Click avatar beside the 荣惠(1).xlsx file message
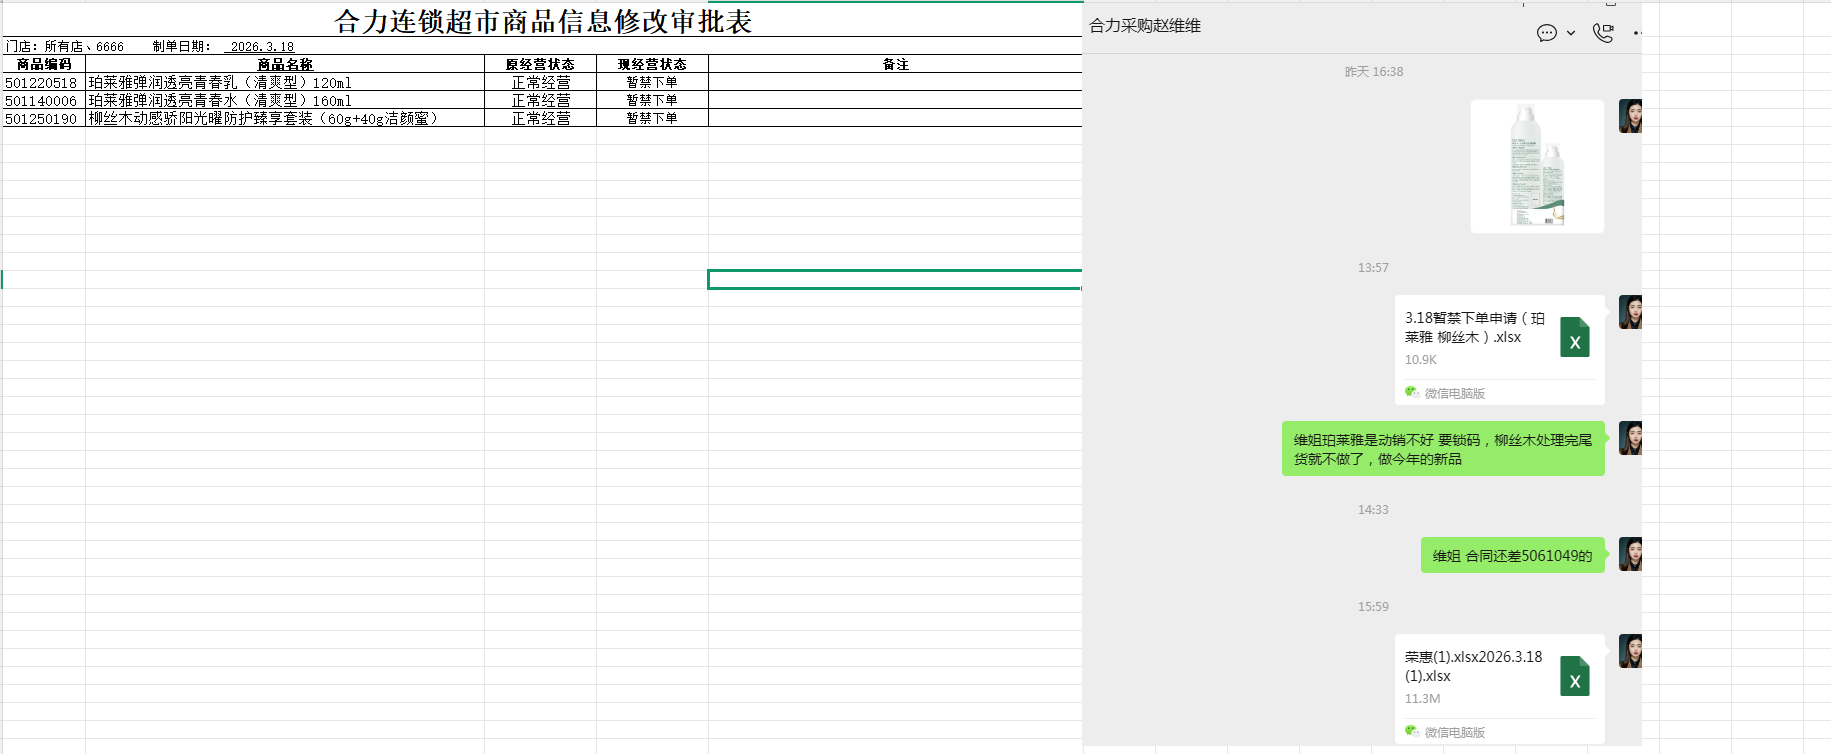 [1630, 652]
